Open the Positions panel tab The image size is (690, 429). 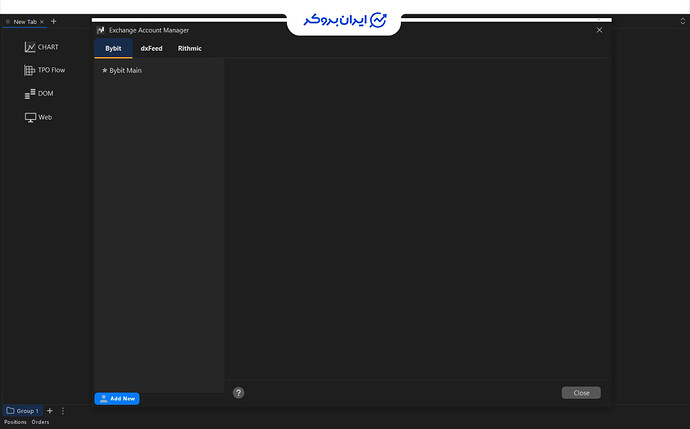(x=15, y=422)
